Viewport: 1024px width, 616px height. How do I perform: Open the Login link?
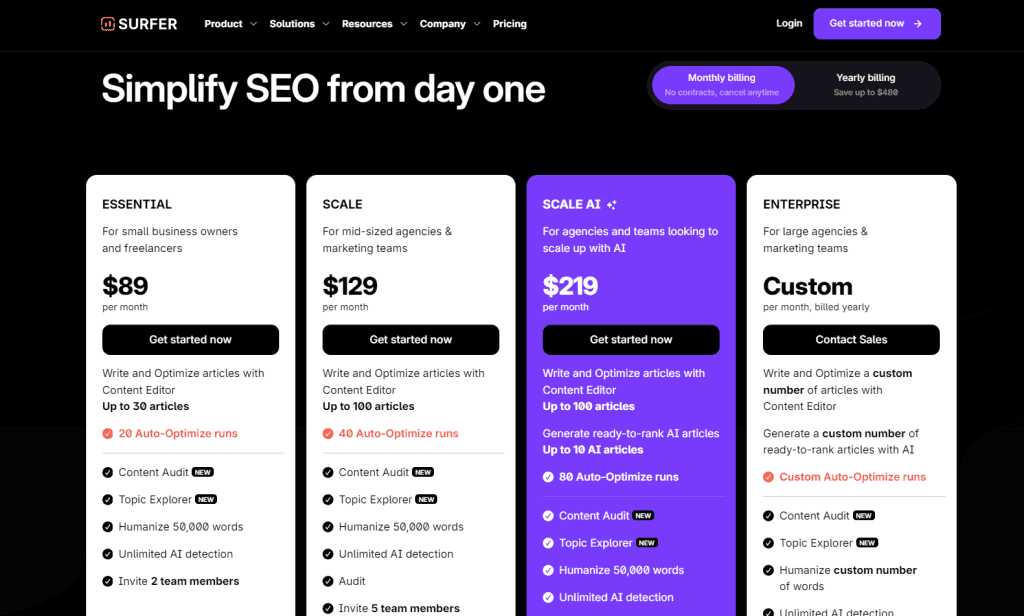point(789,24)
